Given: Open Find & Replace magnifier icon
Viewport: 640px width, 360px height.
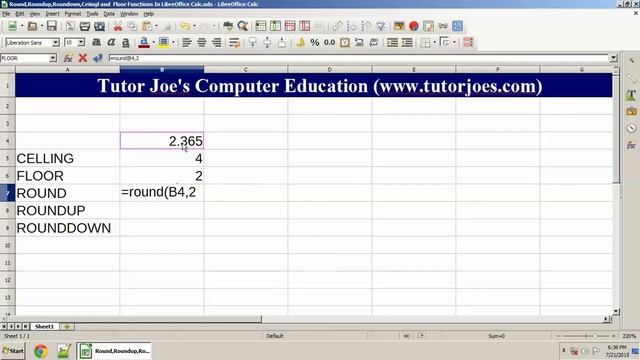Looking at the screenshot, I should tap(242, 26).
